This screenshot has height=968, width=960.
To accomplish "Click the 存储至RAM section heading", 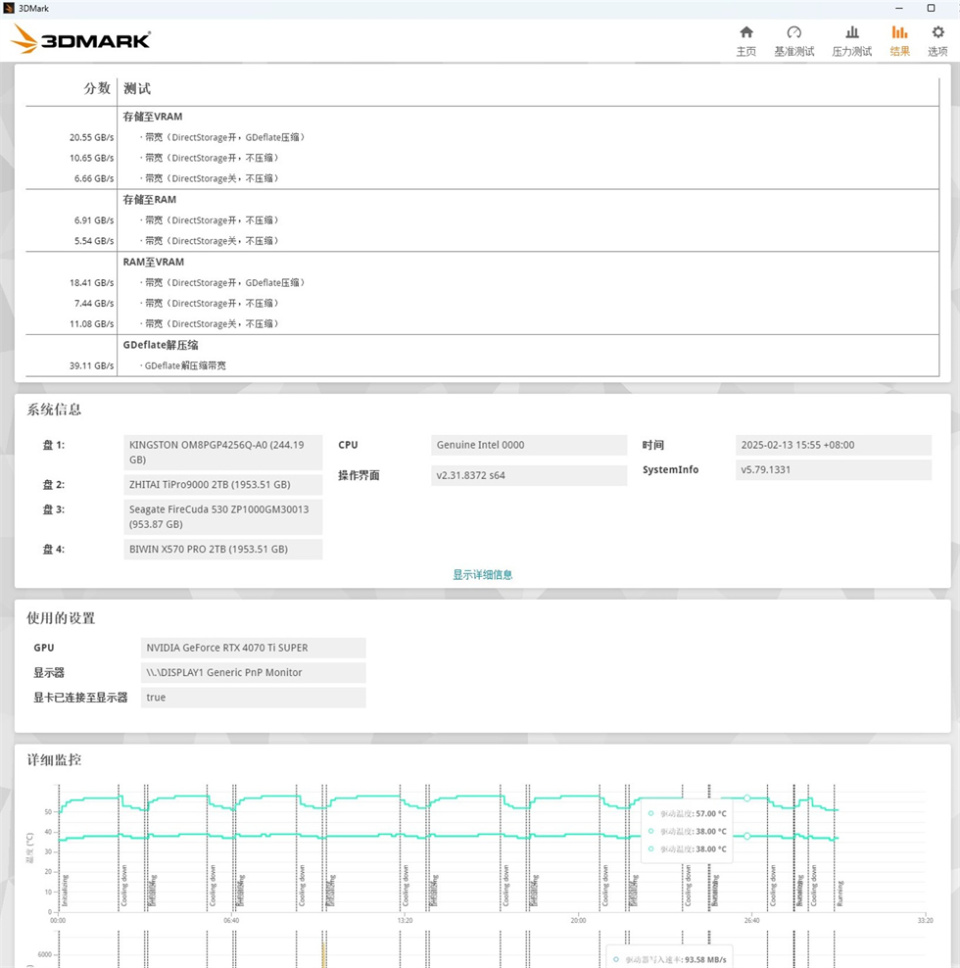I will point(149,199).
